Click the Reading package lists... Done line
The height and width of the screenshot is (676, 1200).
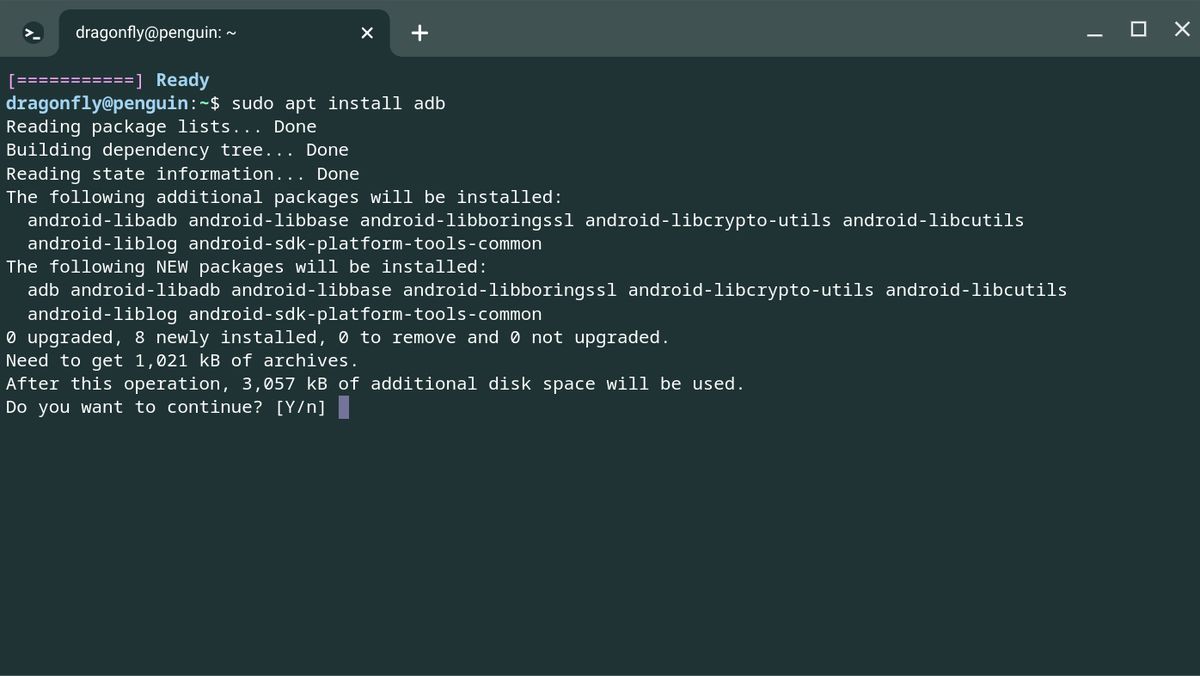(x=161, y=127)
